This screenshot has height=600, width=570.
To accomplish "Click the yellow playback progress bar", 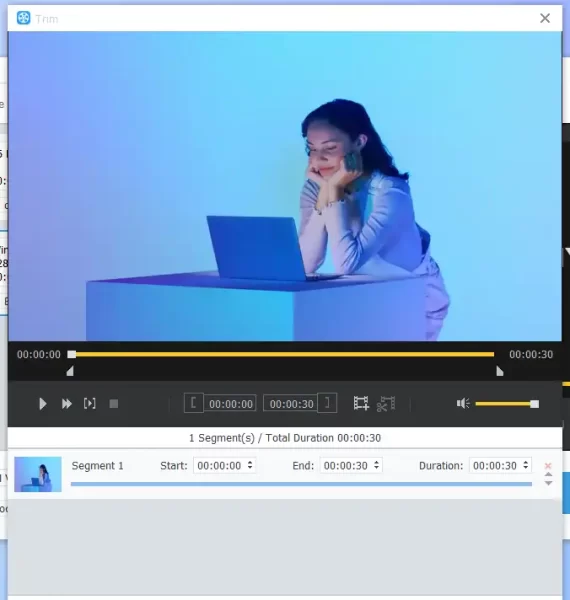I will [284, 354].
